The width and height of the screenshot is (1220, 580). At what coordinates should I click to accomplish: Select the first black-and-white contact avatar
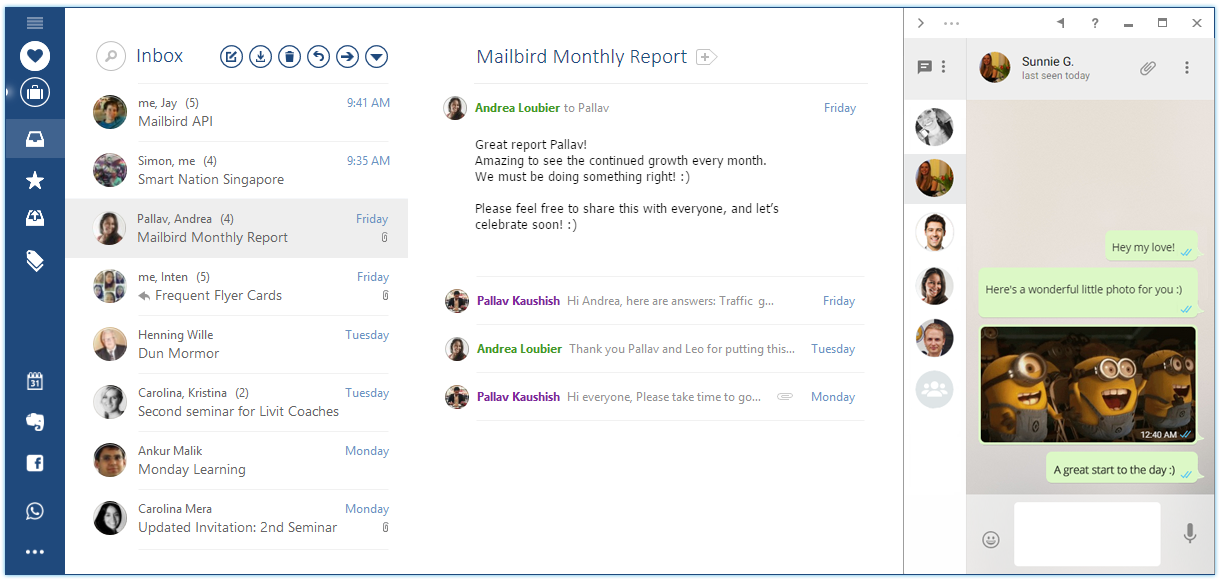tap(935, 127)
